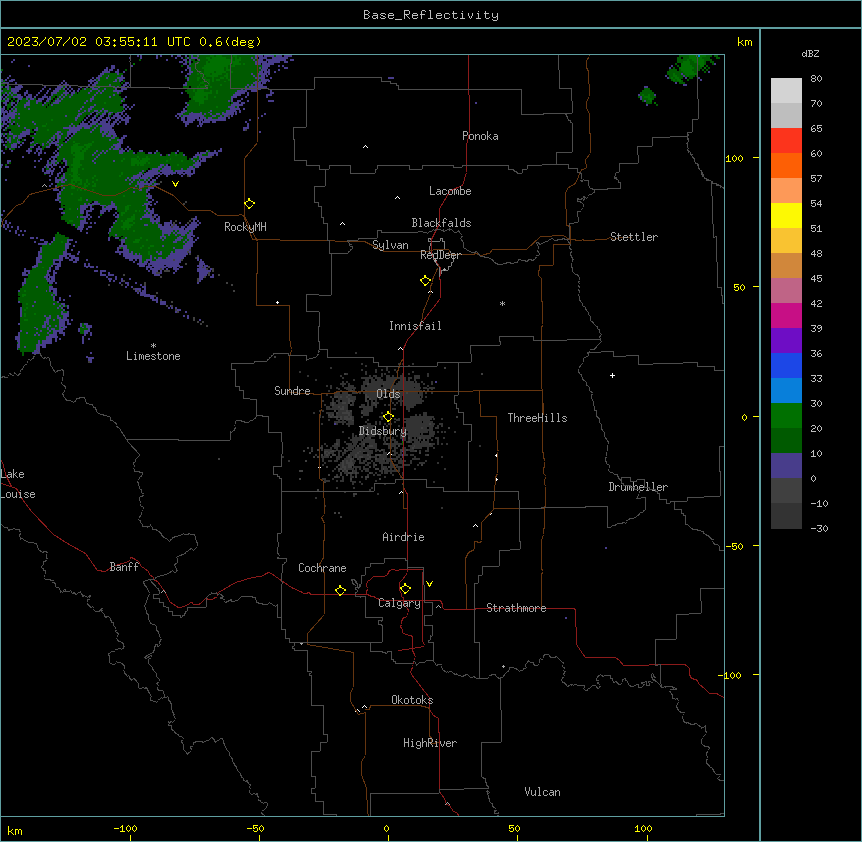This screenshot has width=862, height=842.
Task: Click the Lake Louise label
Action: 18,484
